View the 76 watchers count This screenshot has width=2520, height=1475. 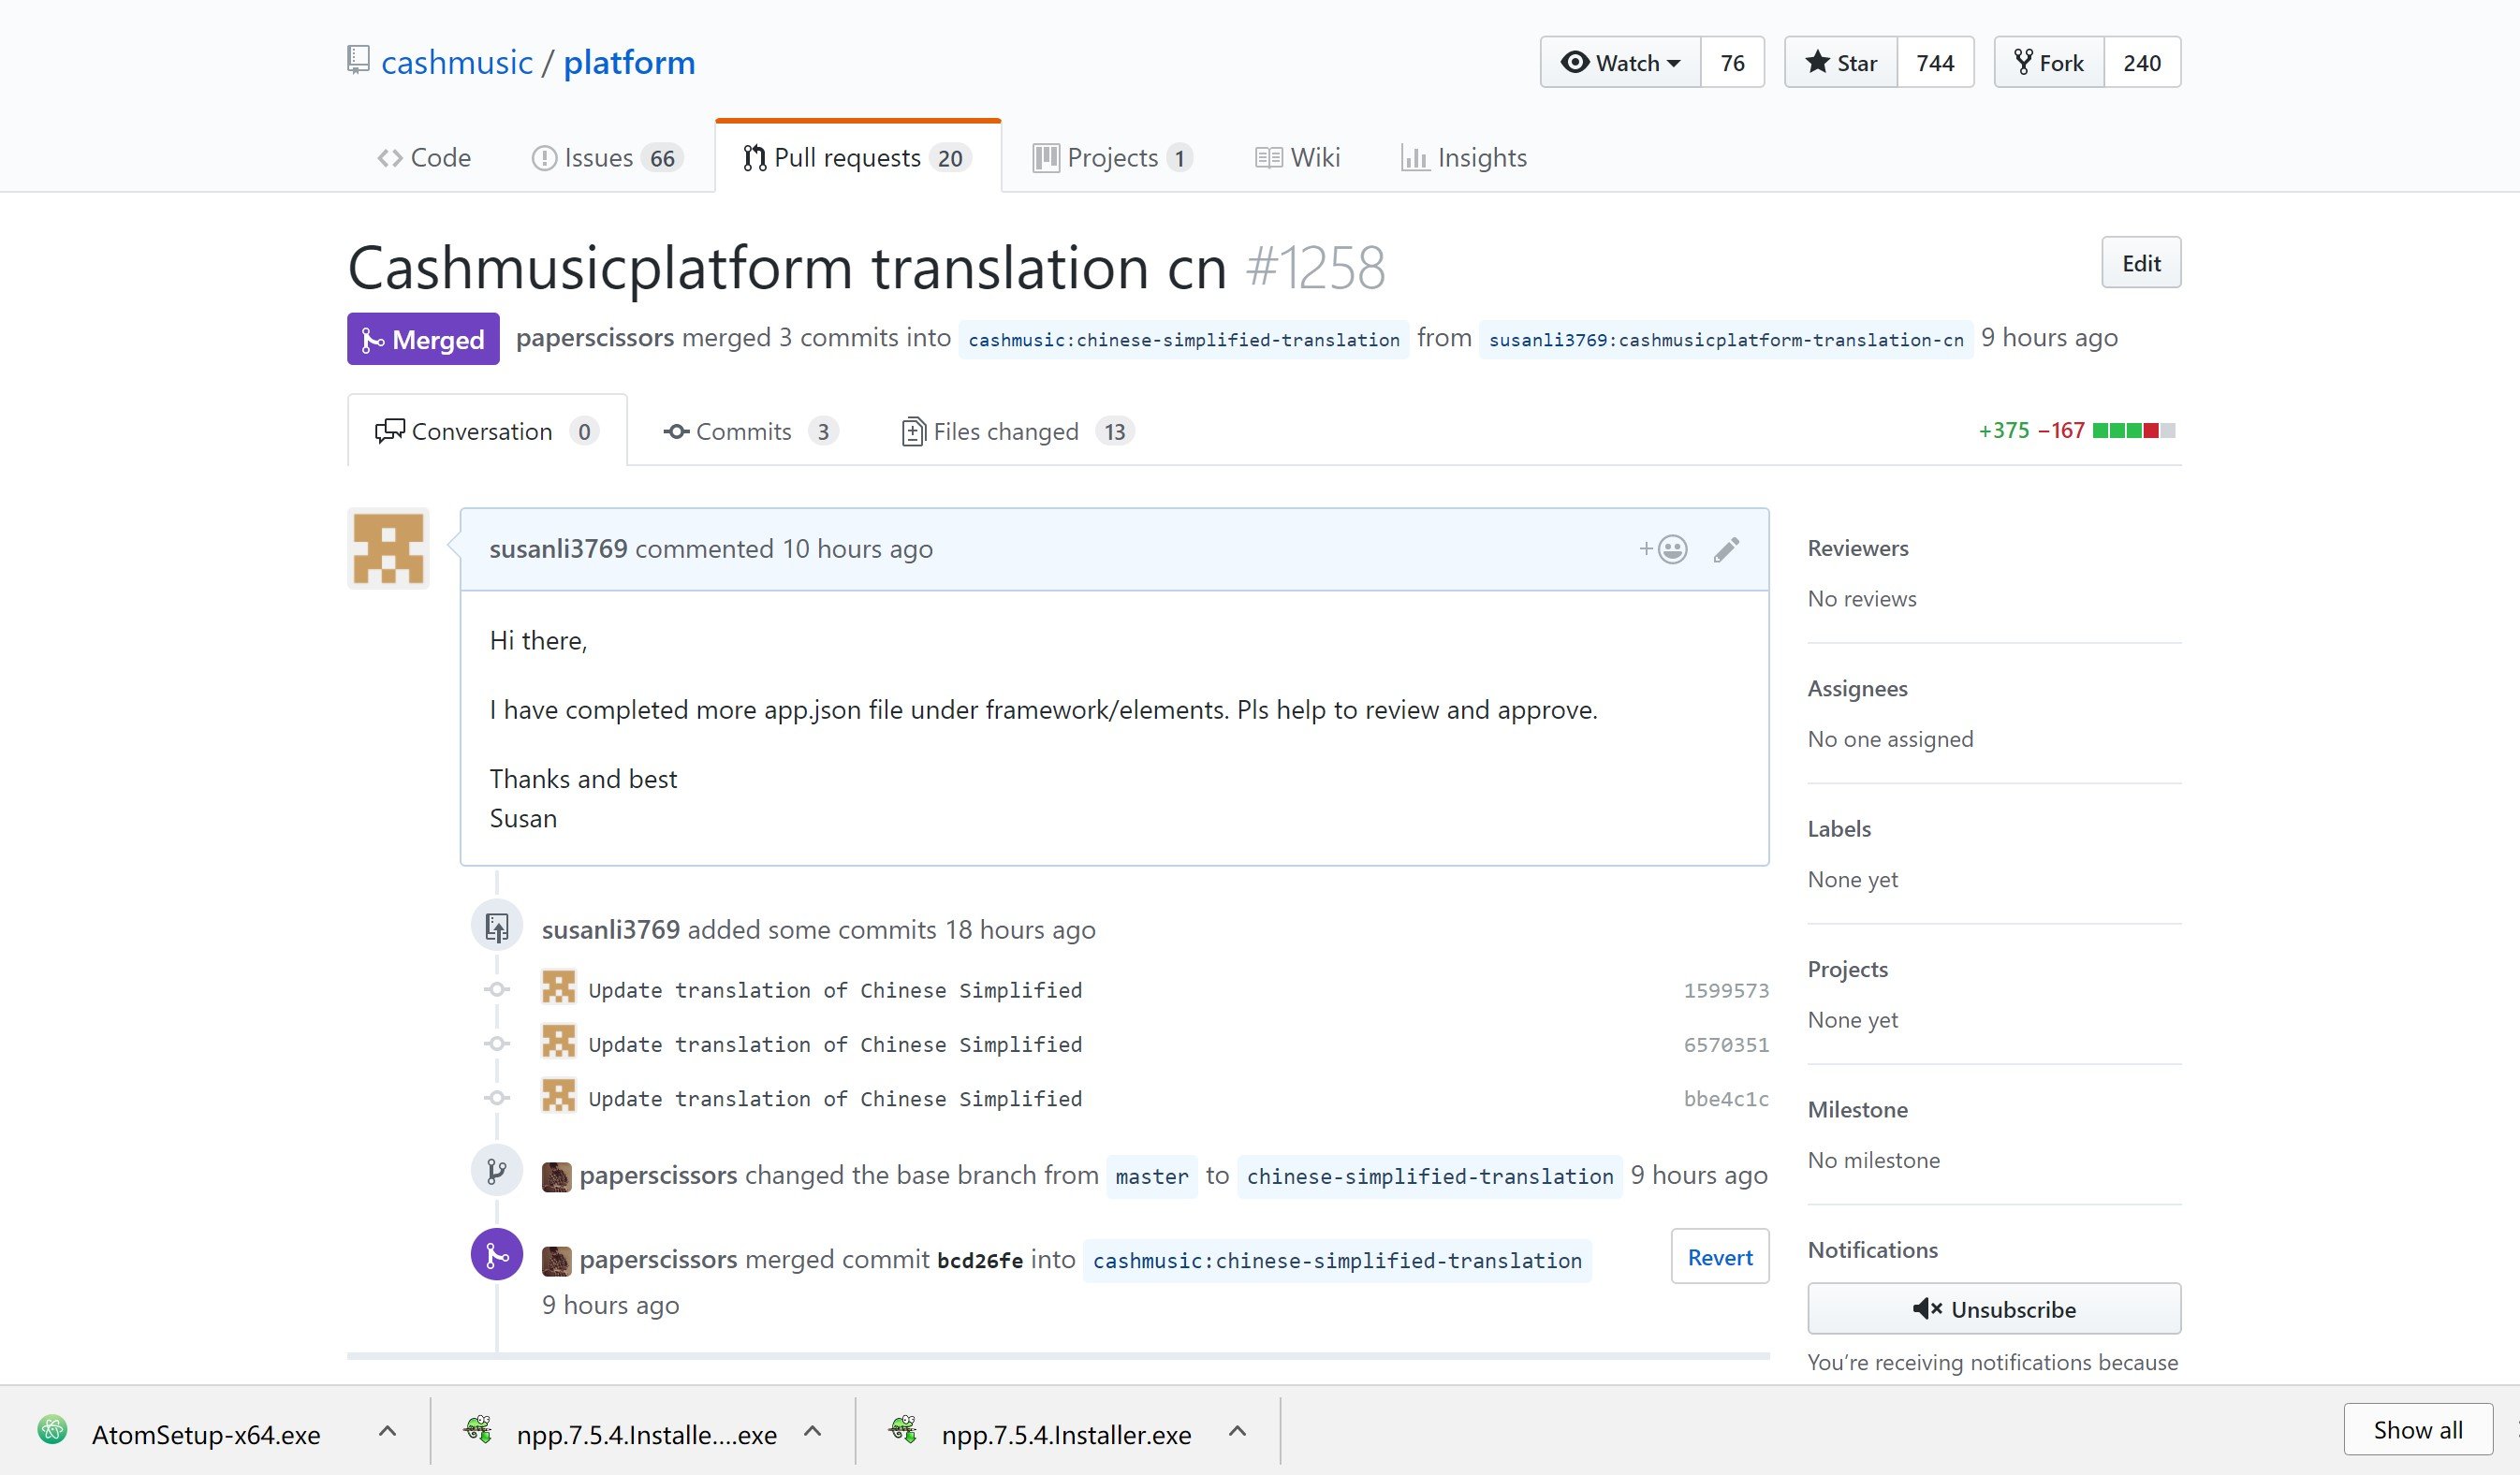click(x=1732, y=62)
